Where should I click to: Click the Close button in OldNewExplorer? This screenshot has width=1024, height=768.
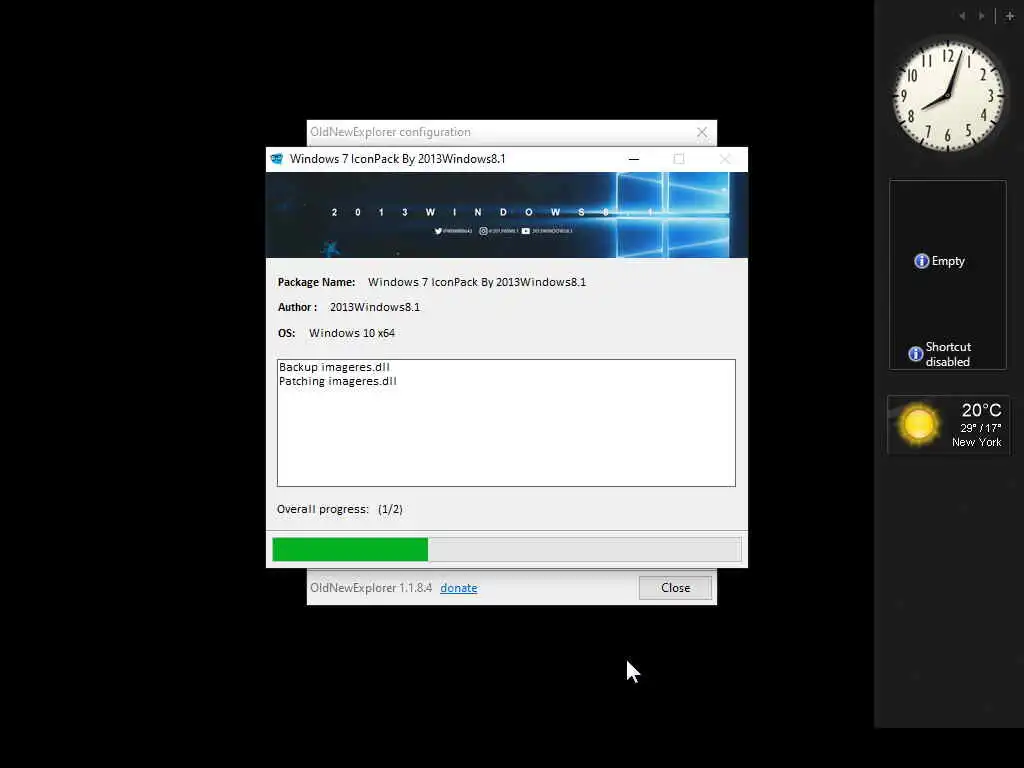pyautogui.click(x=675, y=588)
